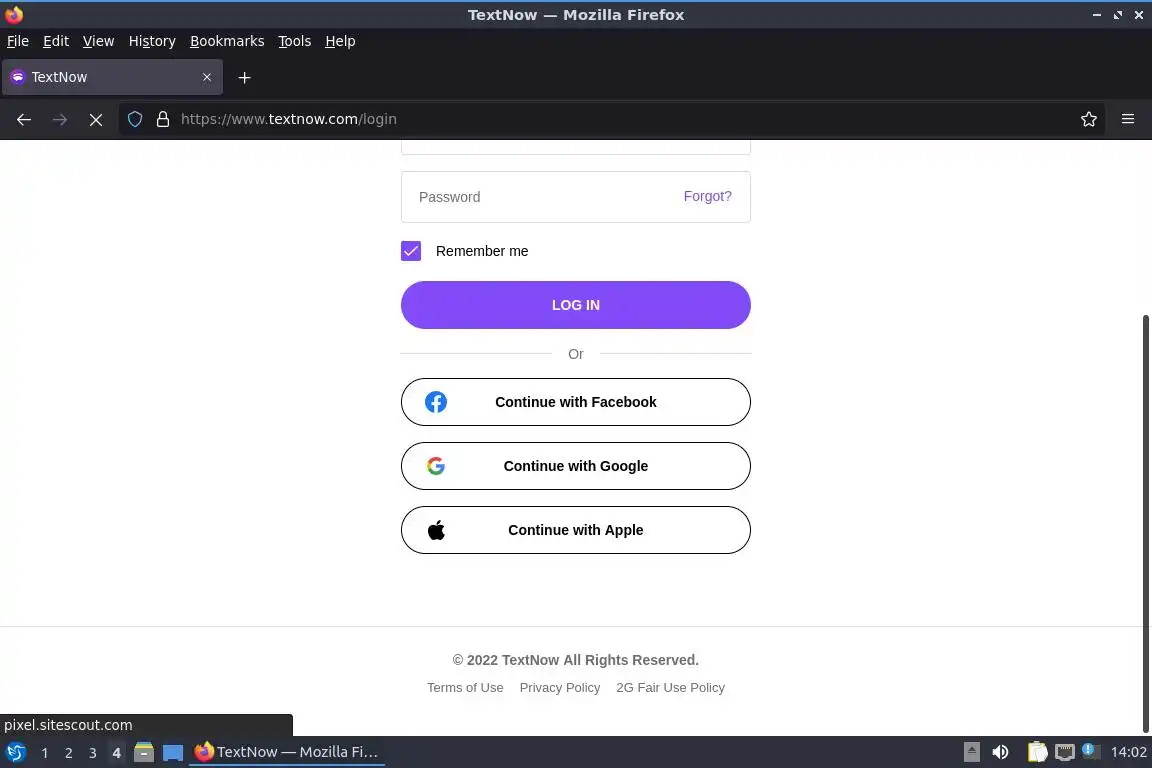Open the notification tray icon
Image resolution: width=1152 pixels, height=768 pixels.
tap(1091, 751)
